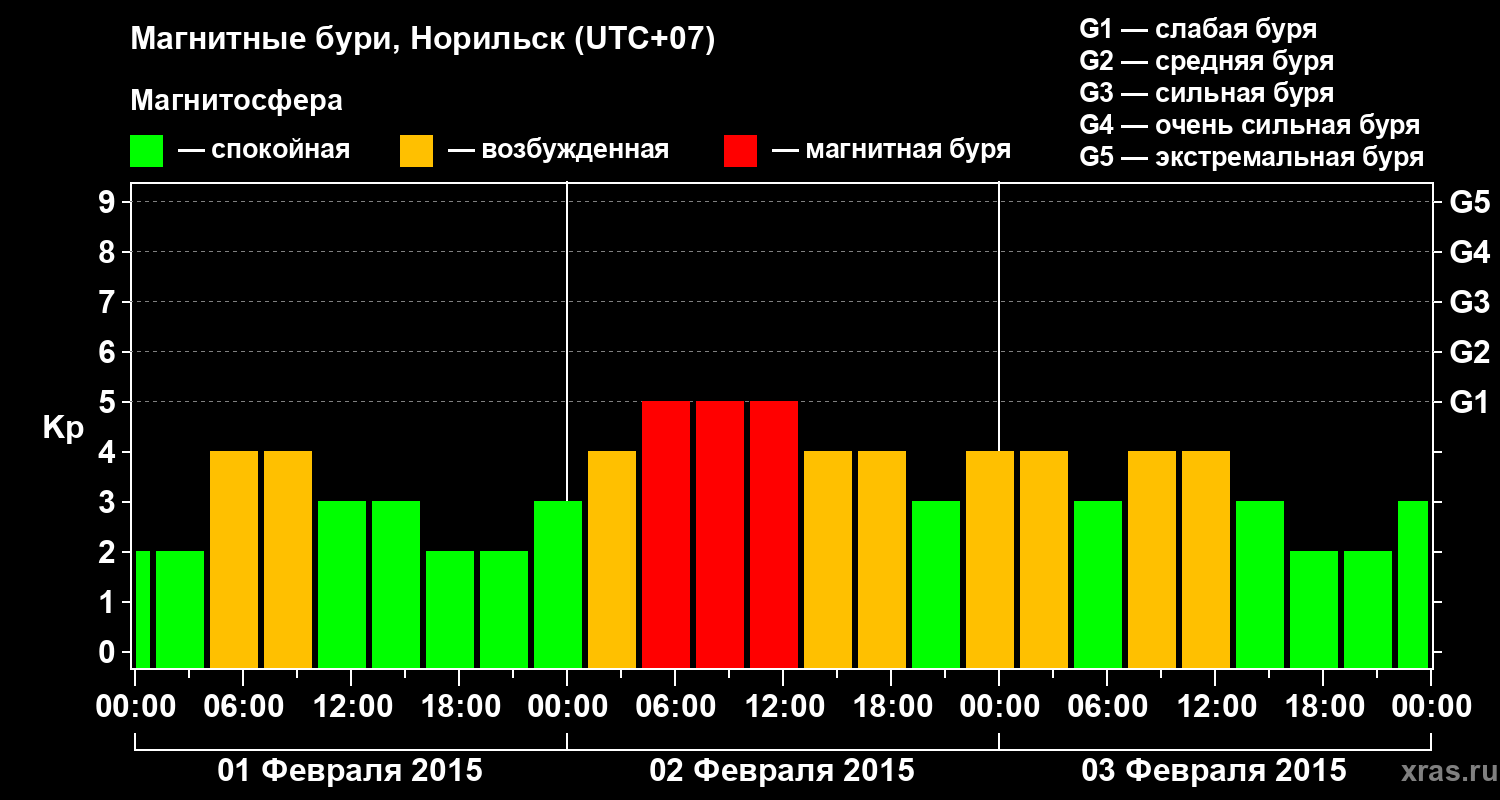Screen dimensions: 1500x800
Task: Click the middle red storm bar on 02 Февраля
Action: coord(720,534)
